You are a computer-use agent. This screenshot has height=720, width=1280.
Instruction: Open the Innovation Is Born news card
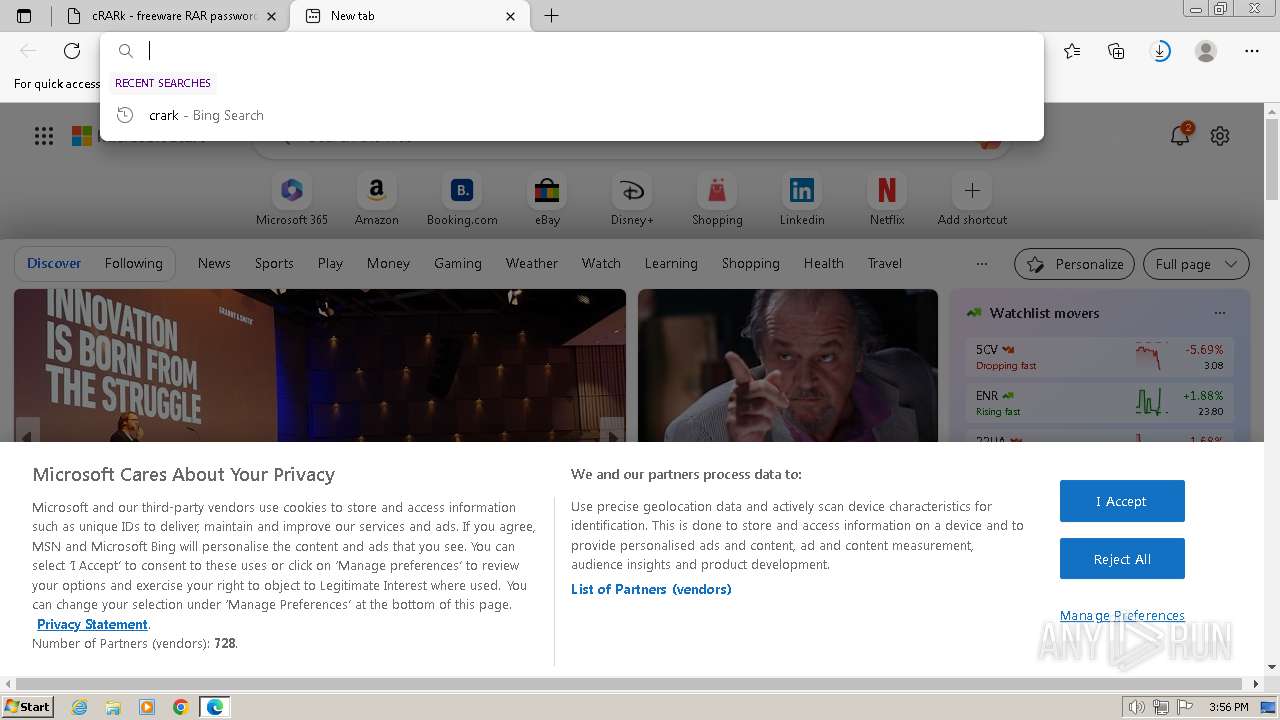(x=320, y=365)
